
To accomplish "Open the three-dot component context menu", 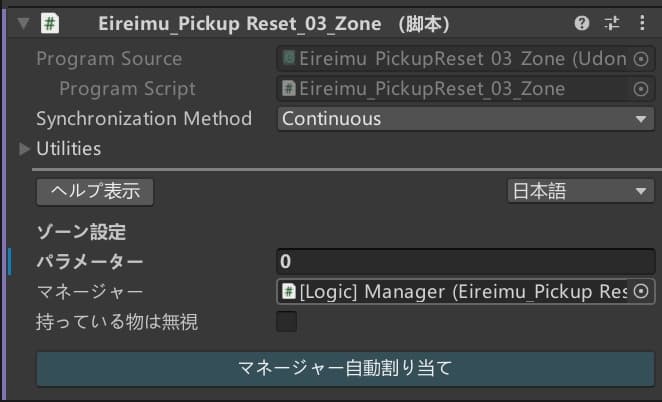I will (x=642, y=23).
